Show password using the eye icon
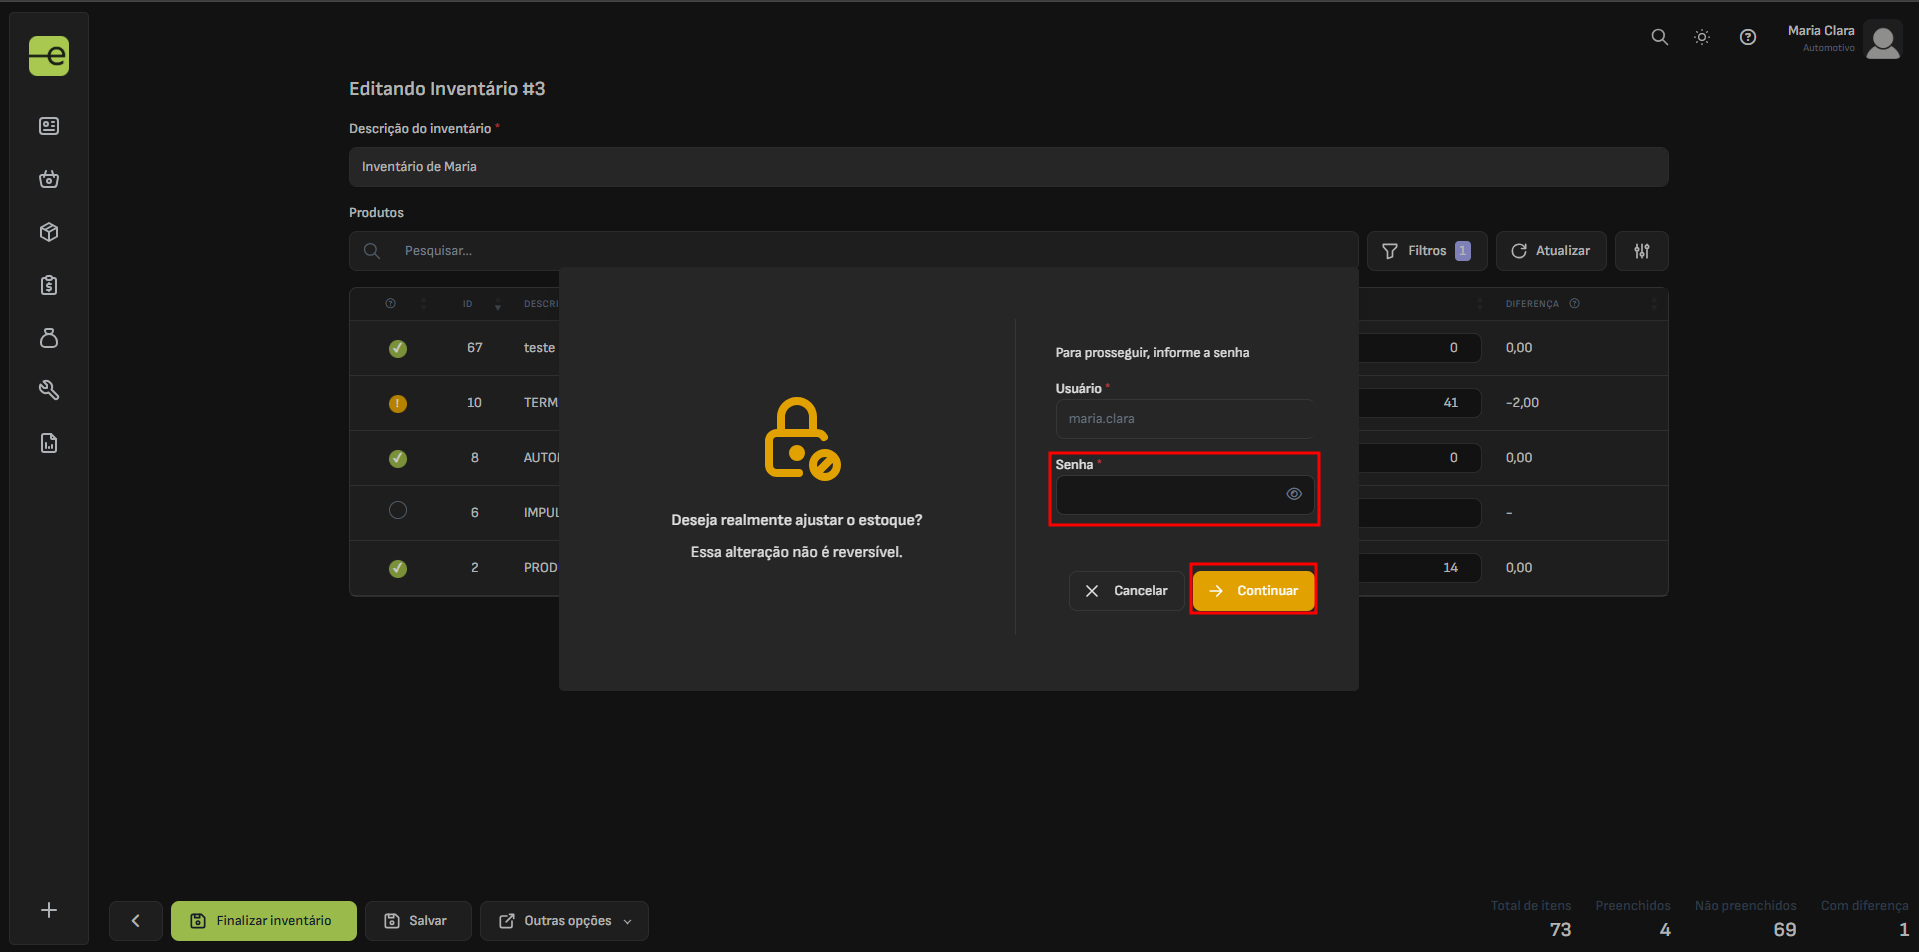The image size is (1919, 952). [x=1293, y=494]
